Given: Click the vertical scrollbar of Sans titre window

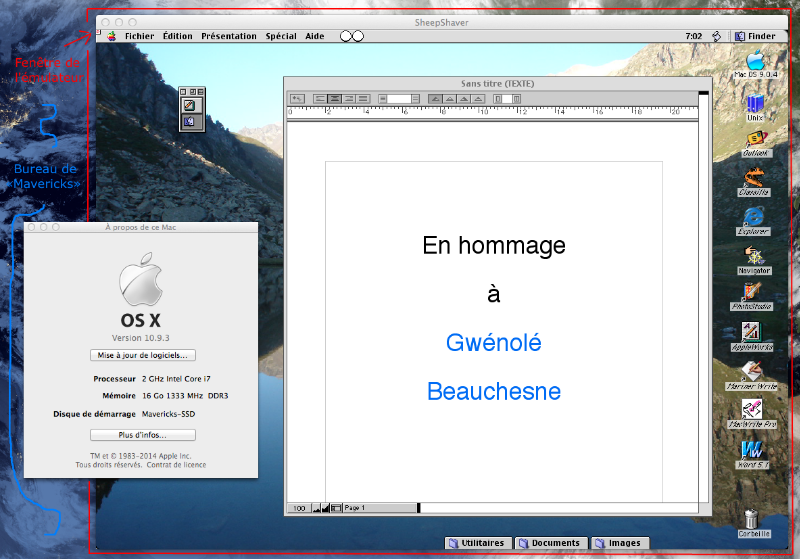Looking at the screenshot, I should tap(704, 298).
